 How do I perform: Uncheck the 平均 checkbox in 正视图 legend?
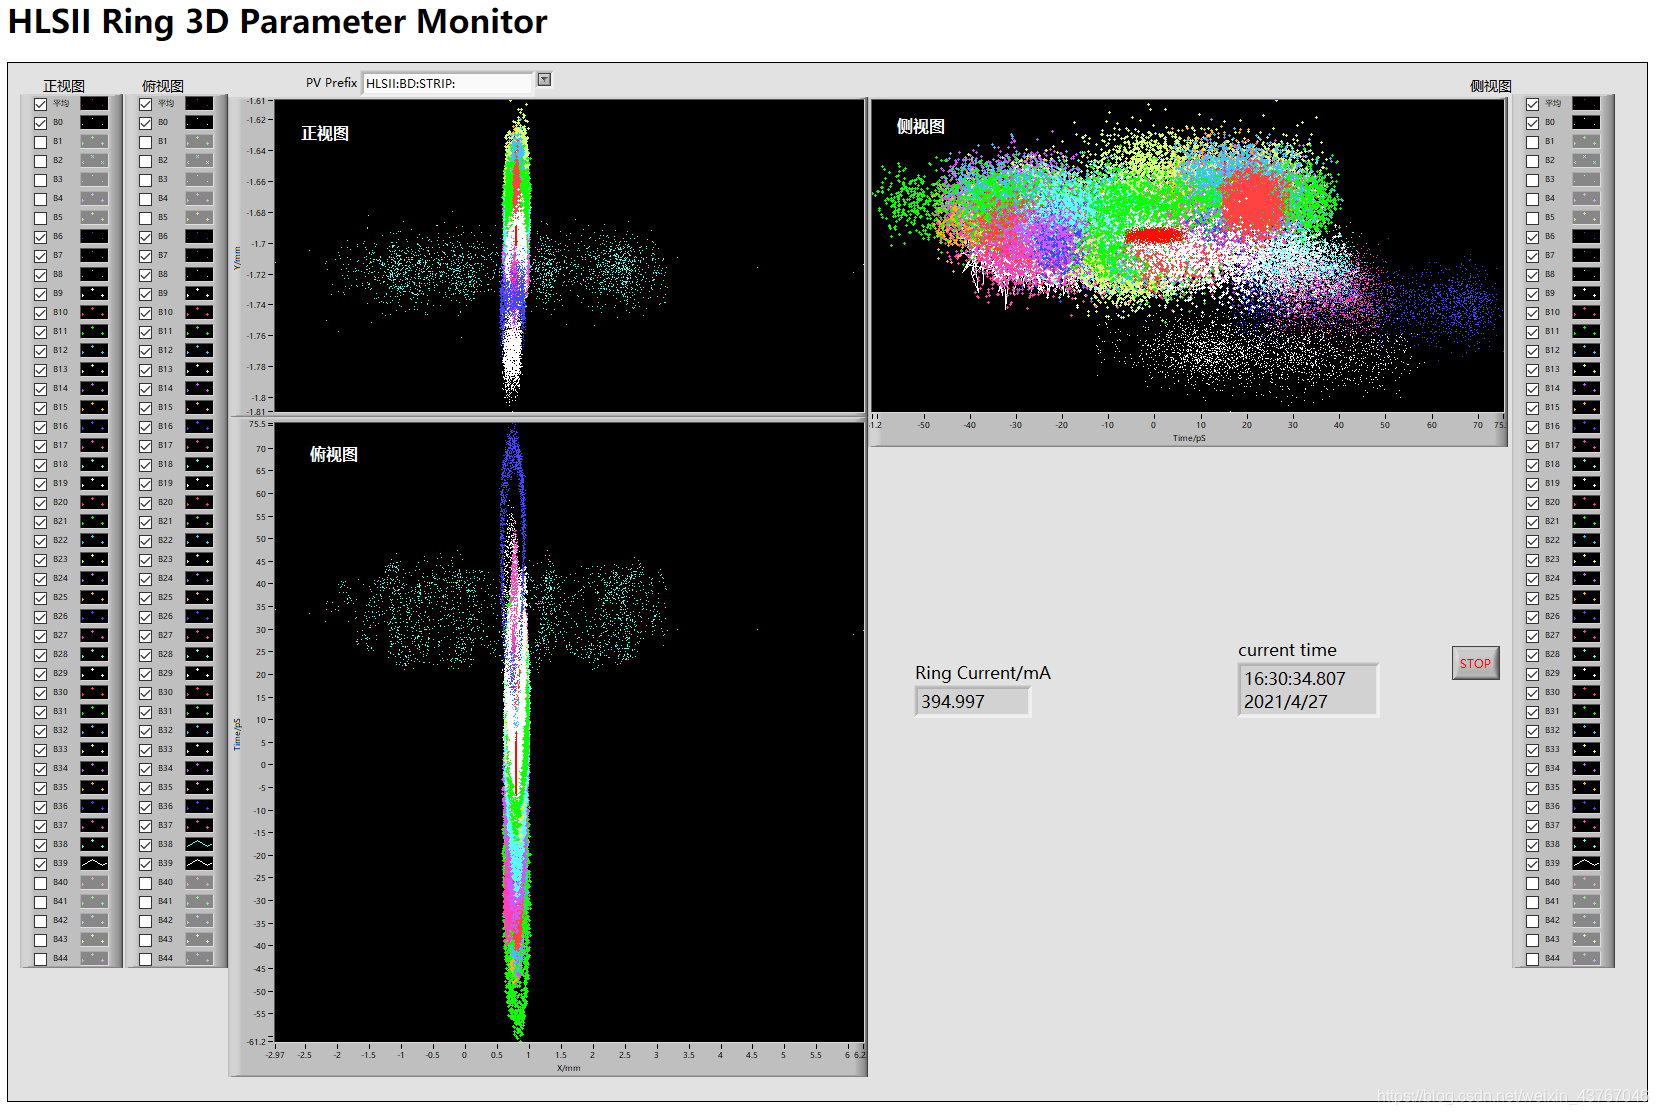41,104
